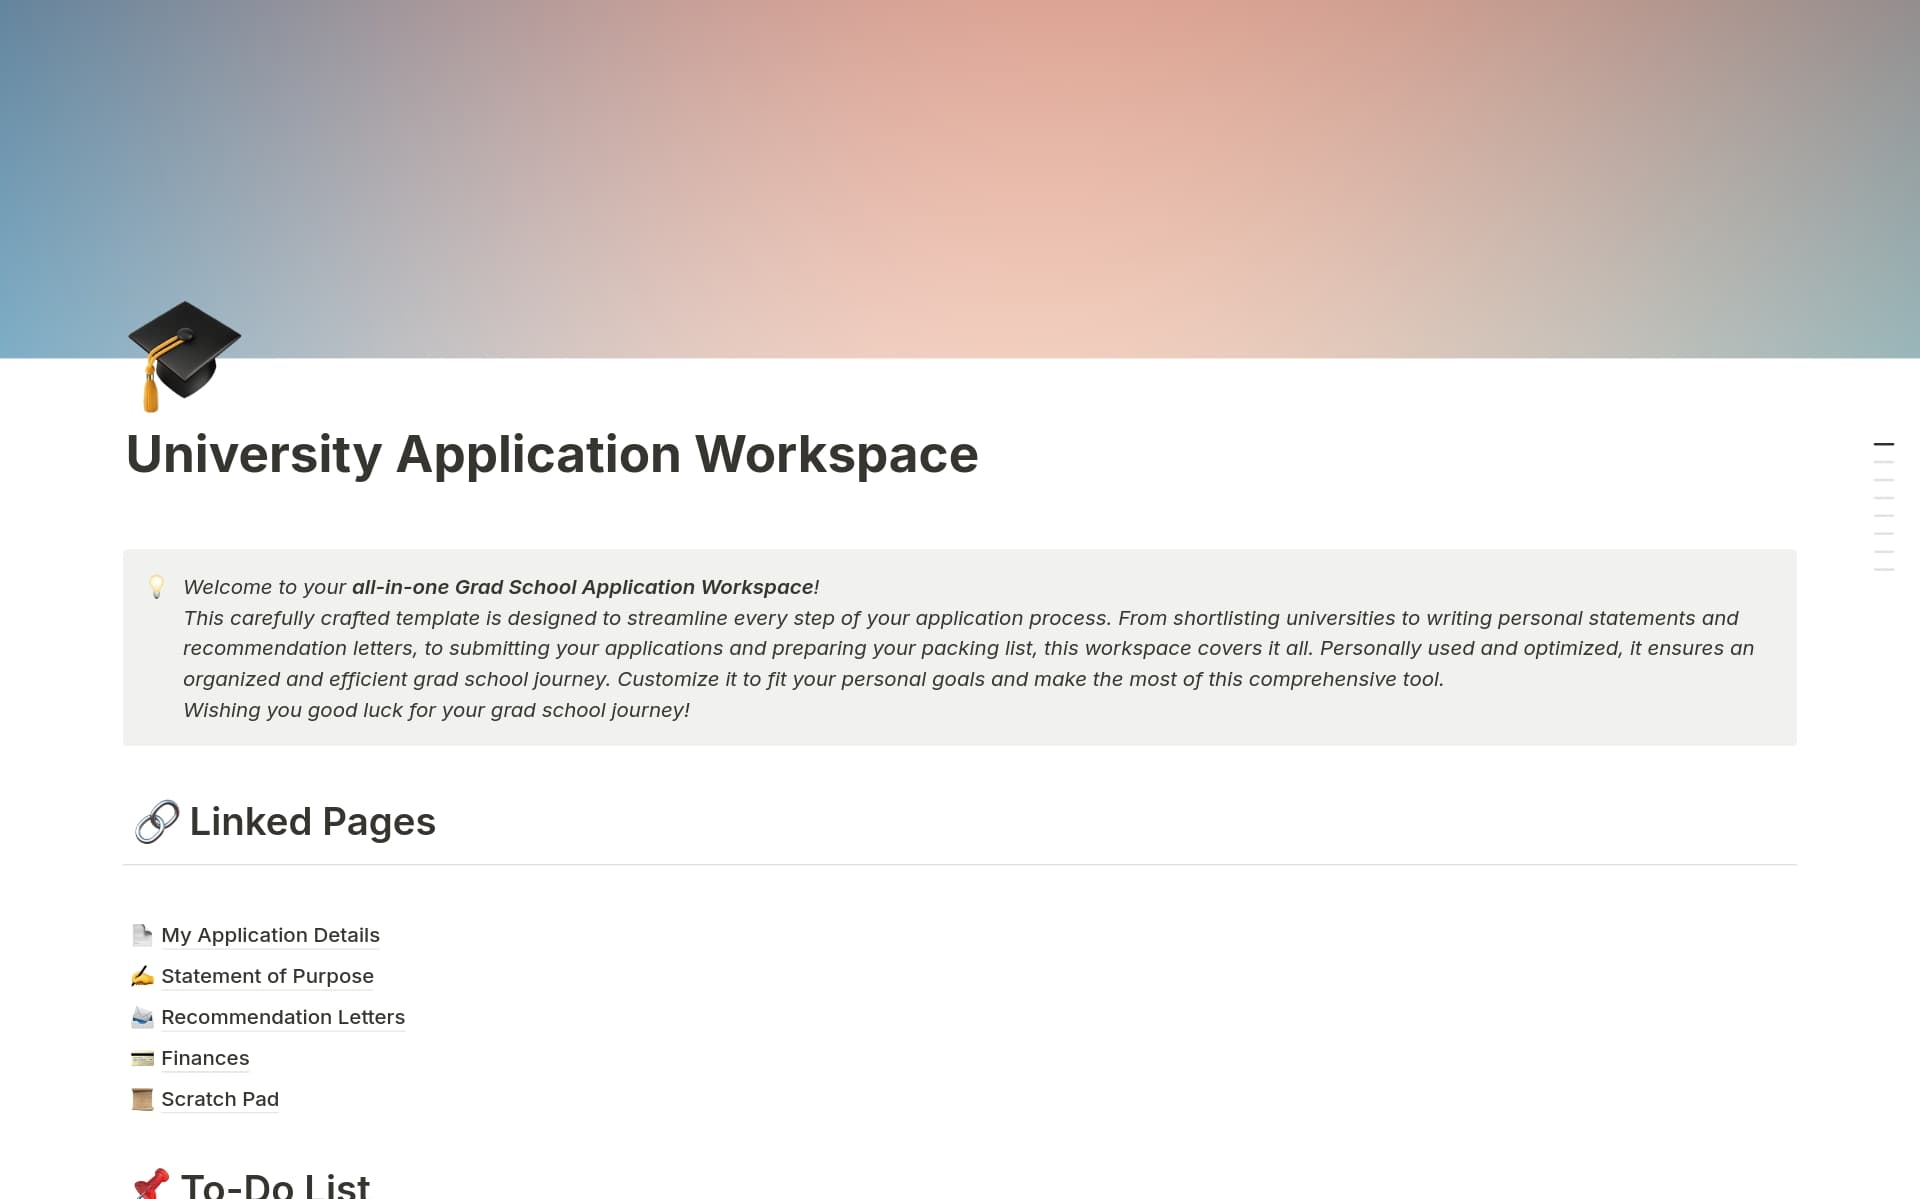
Task: Click the envelope emoji beside Recommendation Letters
Action: point(142,1017)
